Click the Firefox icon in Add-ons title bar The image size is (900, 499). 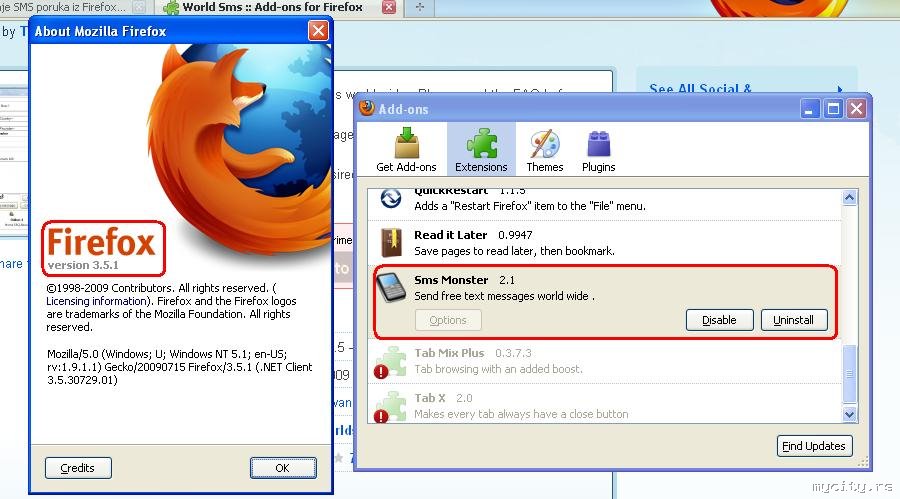tap(366, 108)
